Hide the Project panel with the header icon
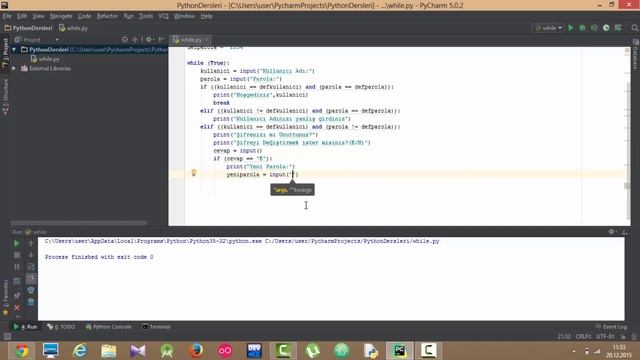Viewport: 640px width, 360px height. [161, 40]
